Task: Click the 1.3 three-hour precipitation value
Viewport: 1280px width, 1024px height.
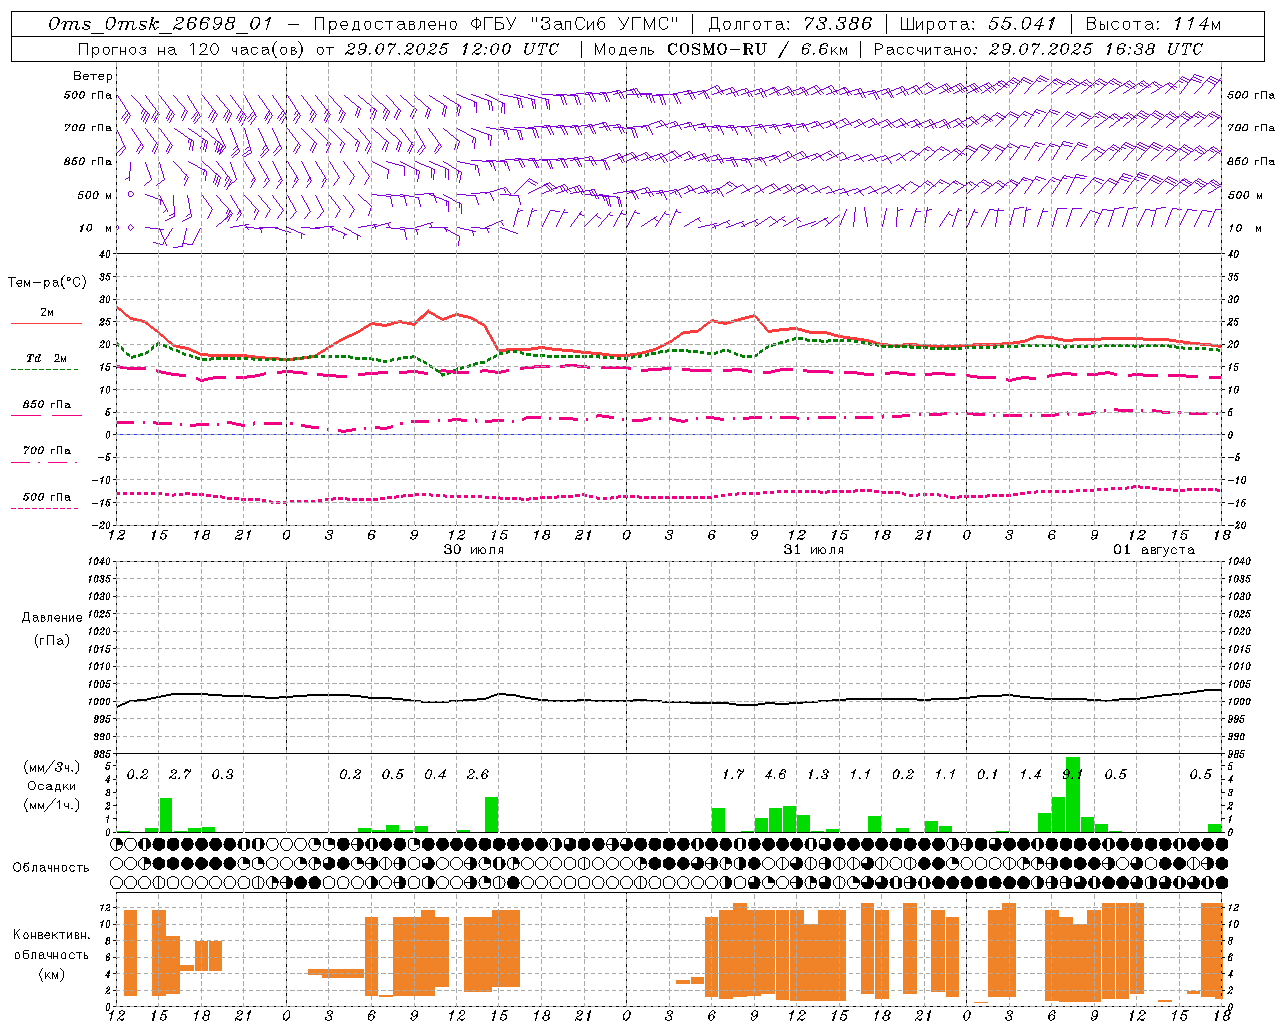Action: coord(818,775)
